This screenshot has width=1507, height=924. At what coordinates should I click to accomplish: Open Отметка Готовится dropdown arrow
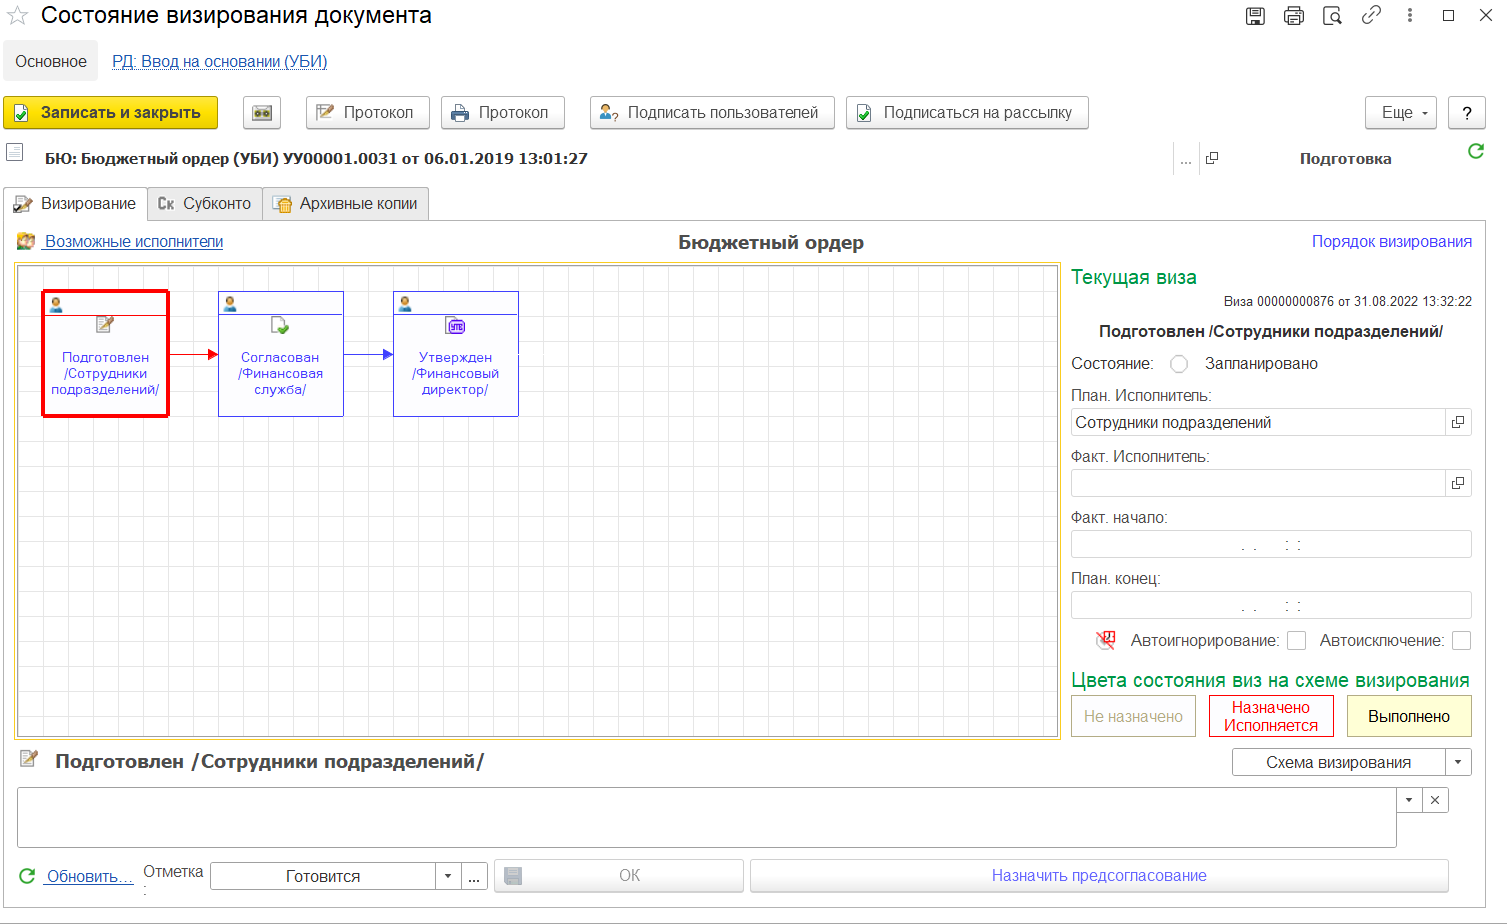click(x=448, y=876)
